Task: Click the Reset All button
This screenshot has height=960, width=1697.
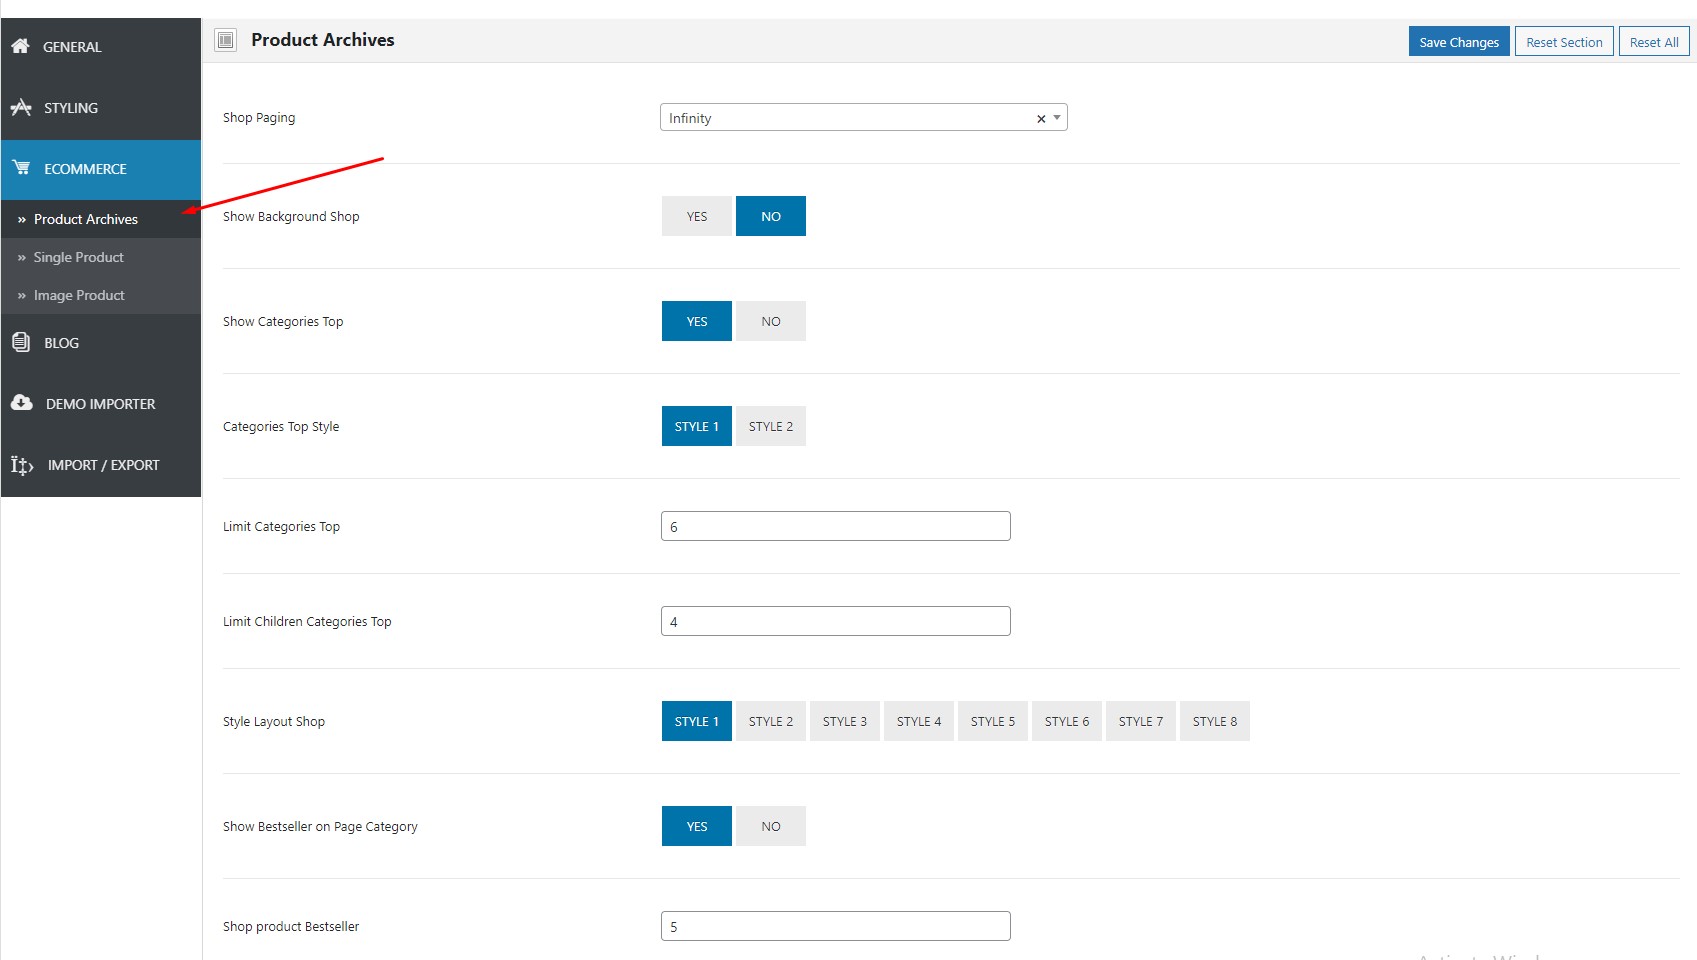Action: point(1654,42)
